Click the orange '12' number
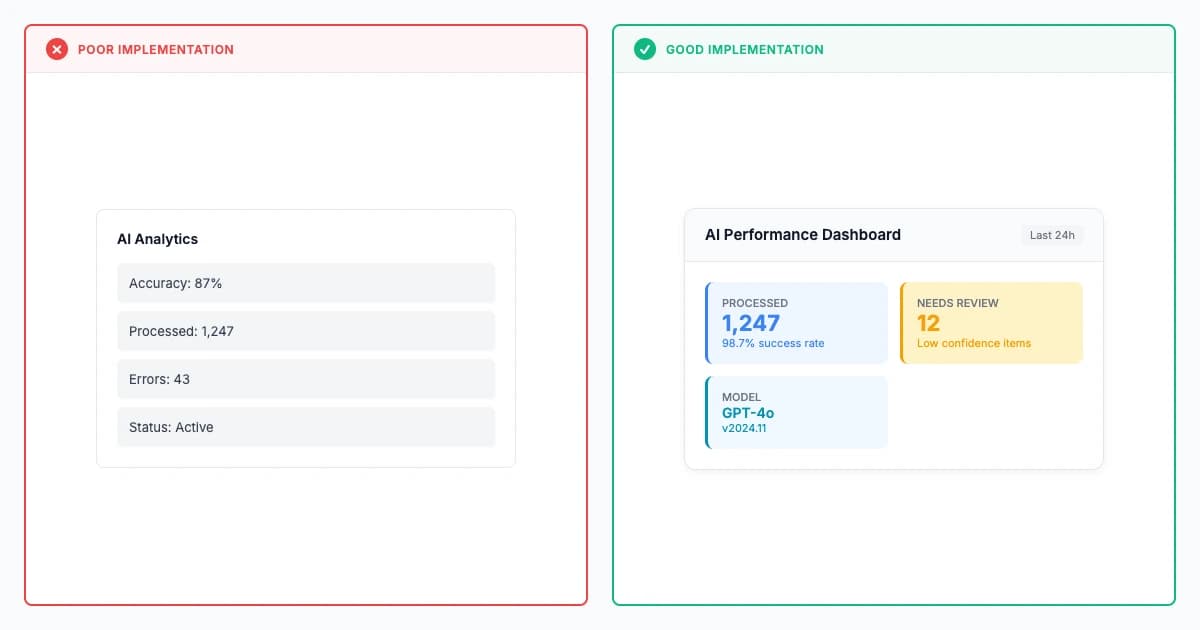Viewport: 1200px width, 630px height. [929, 323]
